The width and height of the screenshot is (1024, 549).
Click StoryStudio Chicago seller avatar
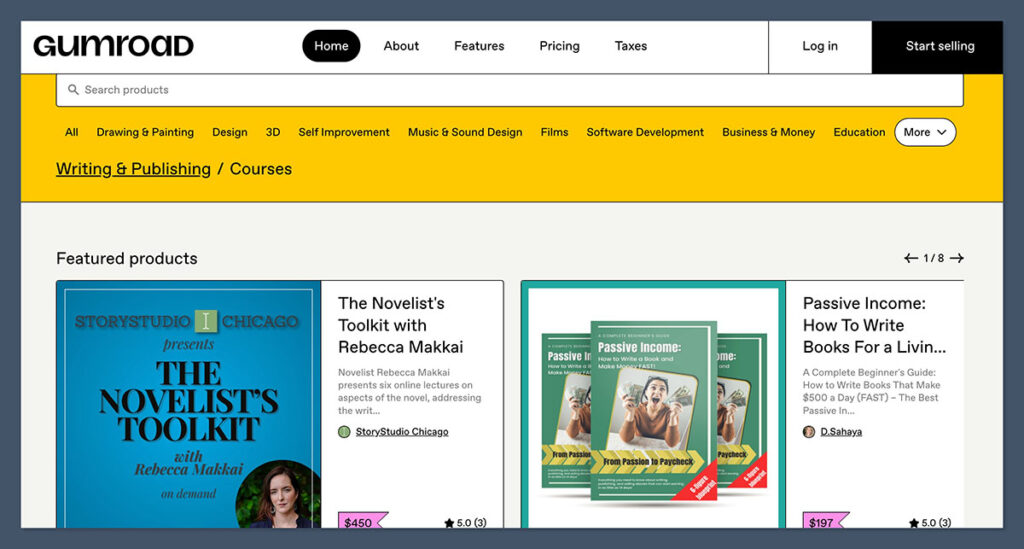(344, 432)
